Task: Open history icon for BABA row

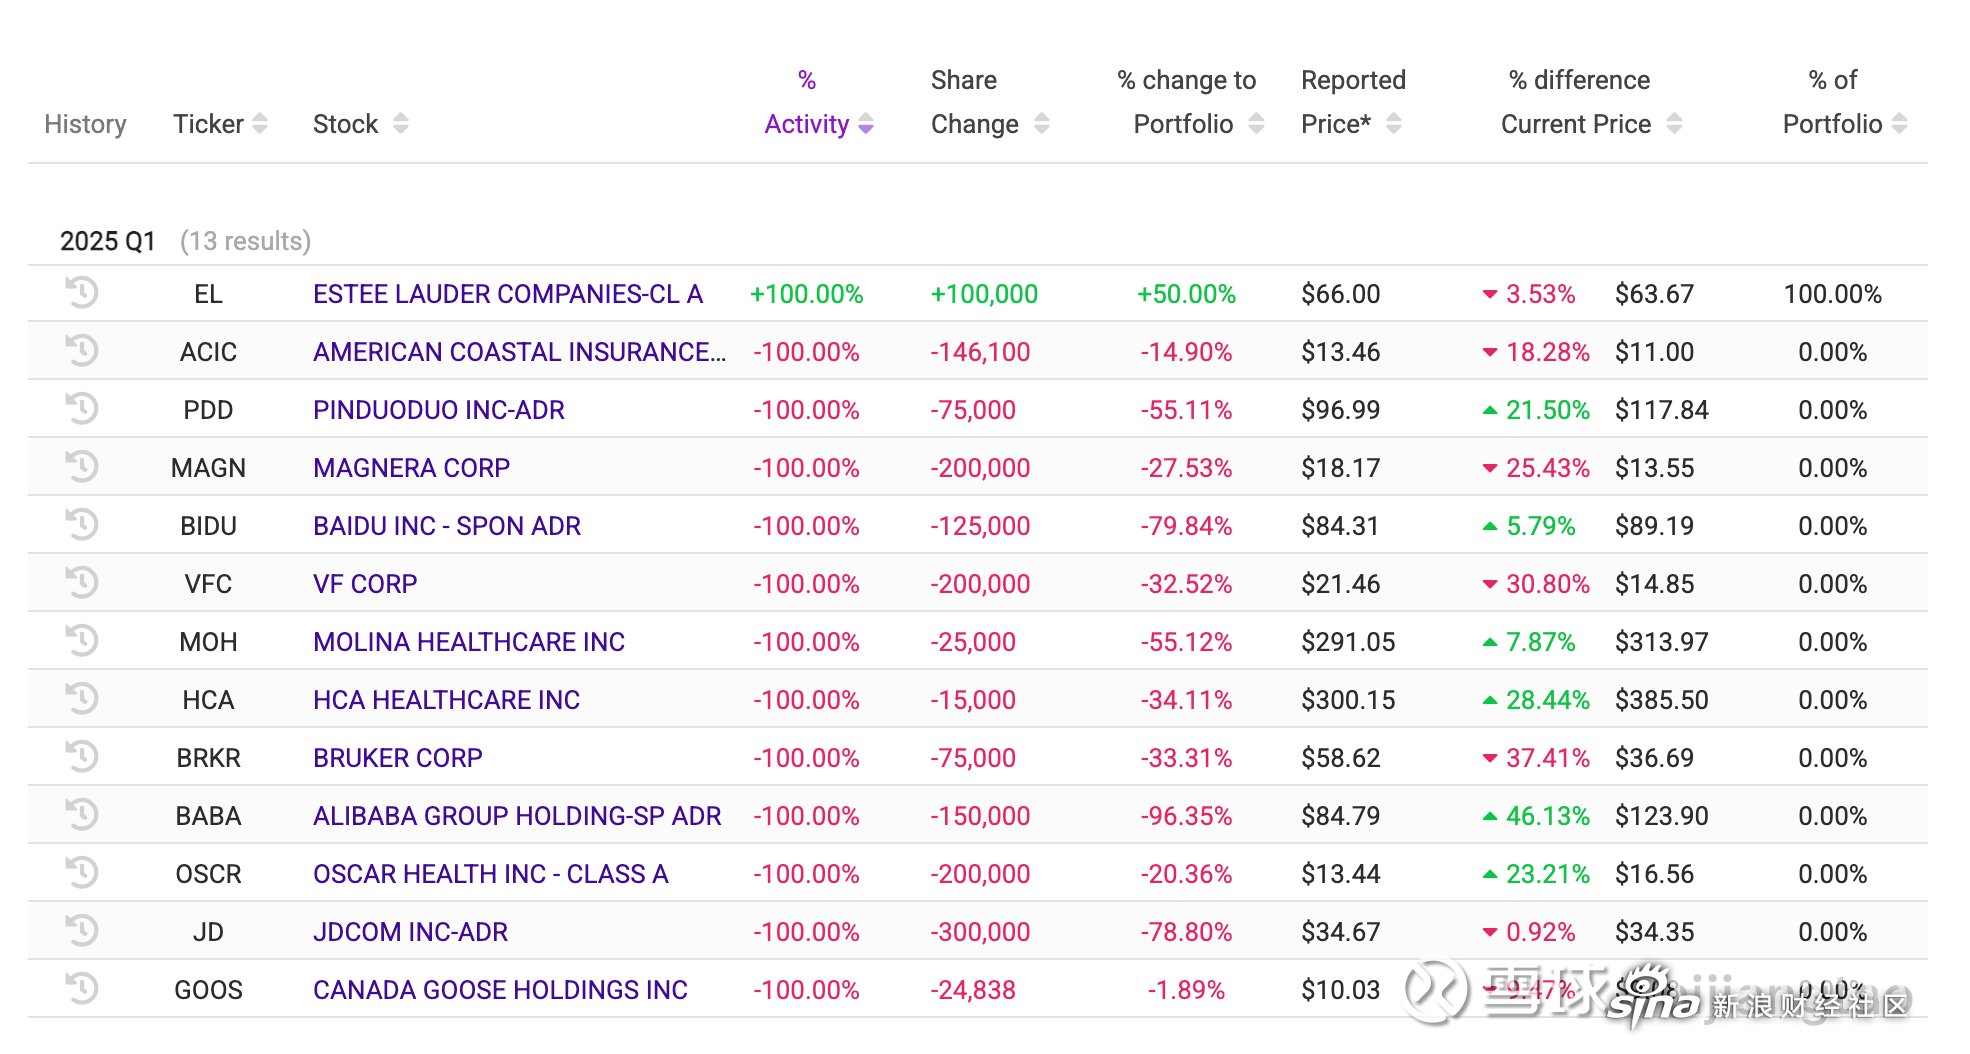Action: point(82,814)
